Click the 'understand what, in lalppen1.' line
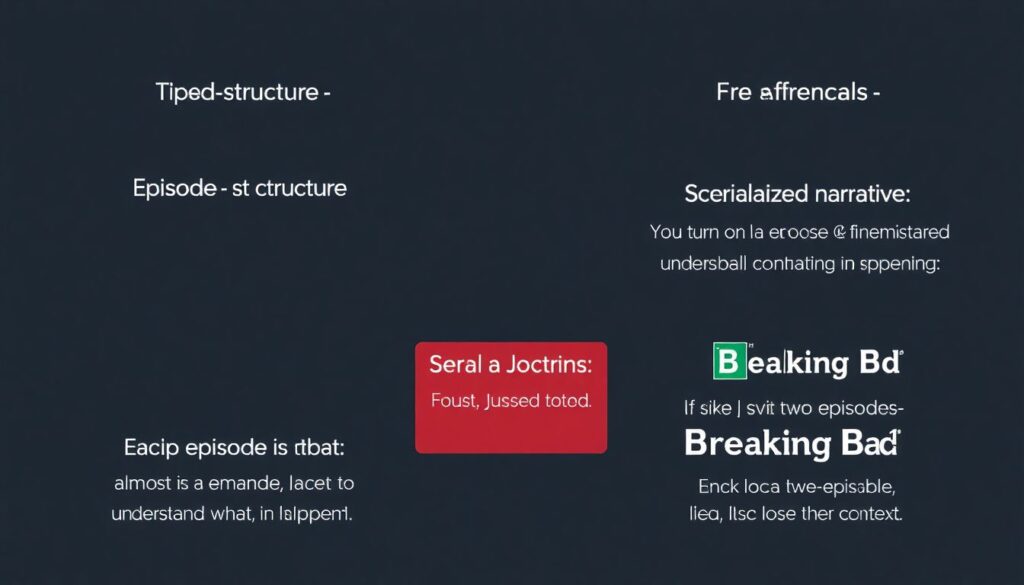The height and width of the screenshot is (585, 1024). click(233, 515)
